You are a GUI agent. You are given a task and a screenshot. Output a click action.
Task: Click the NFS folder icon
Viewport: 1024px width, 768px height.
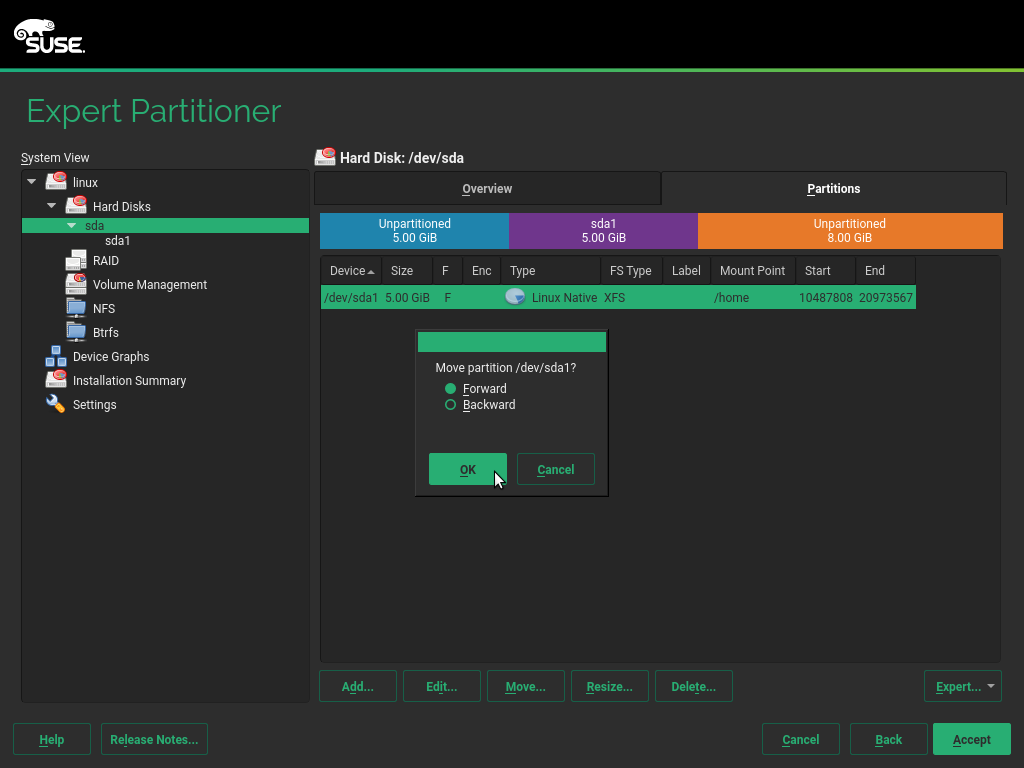pos(76,308)
